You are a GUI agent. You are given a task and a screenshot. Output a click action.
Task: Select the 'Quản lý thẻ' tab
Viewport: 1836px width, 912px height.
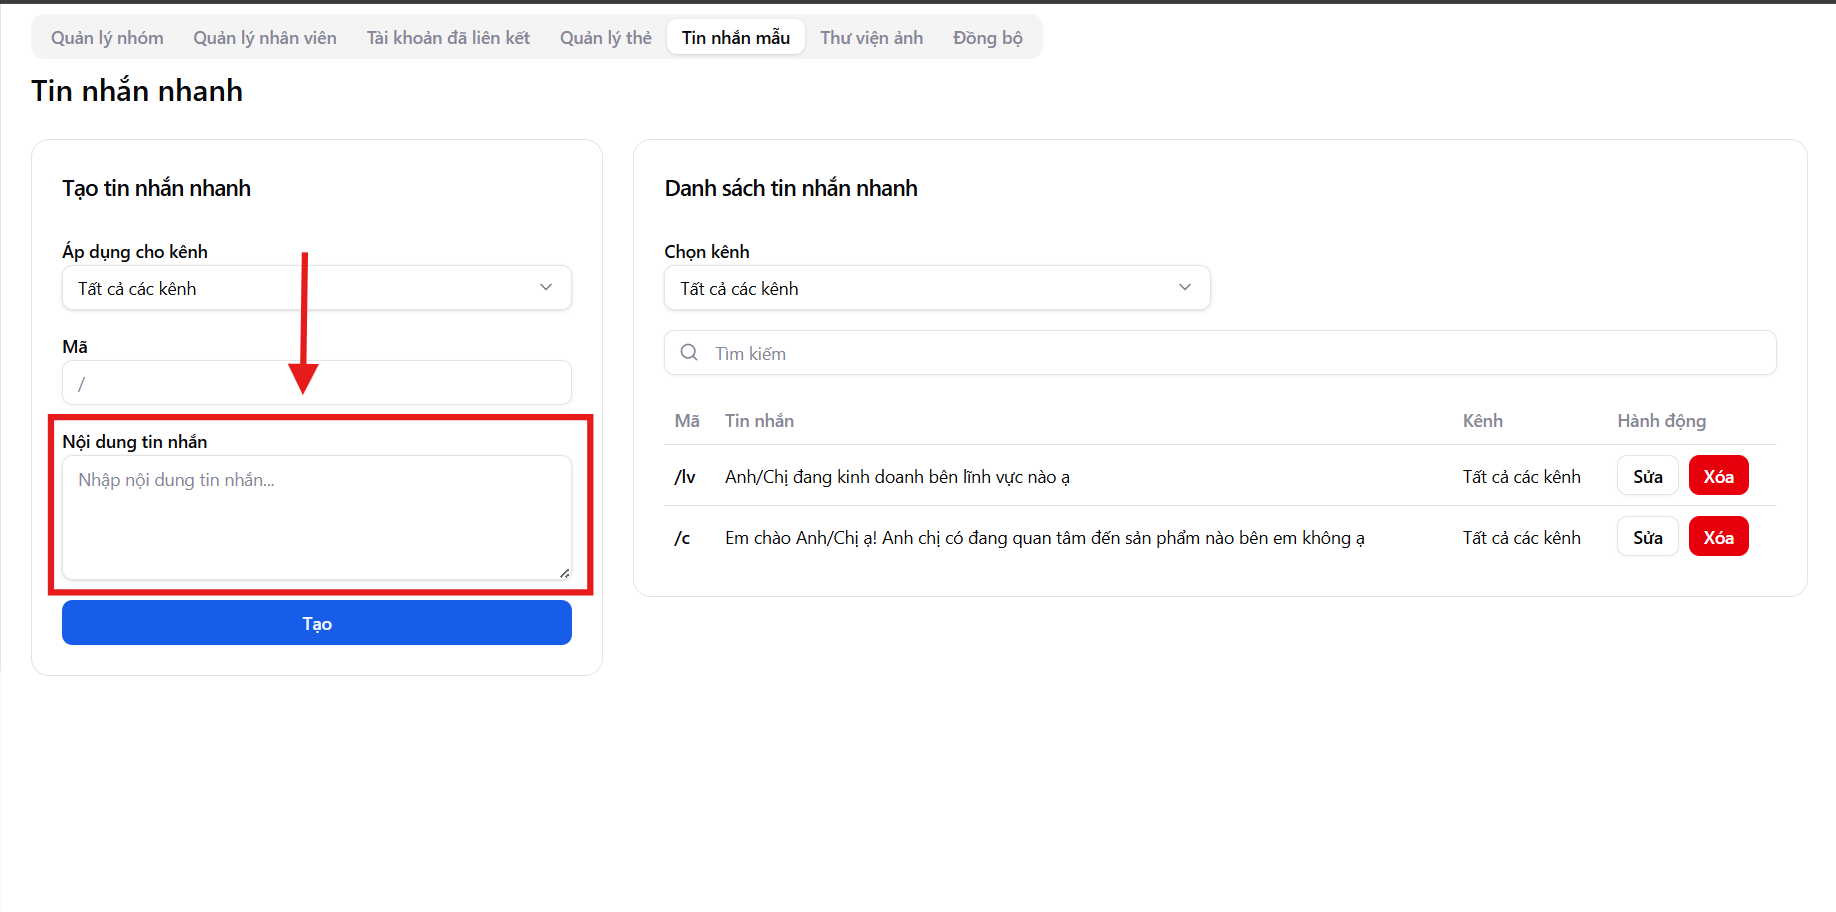tap(605, 38)
